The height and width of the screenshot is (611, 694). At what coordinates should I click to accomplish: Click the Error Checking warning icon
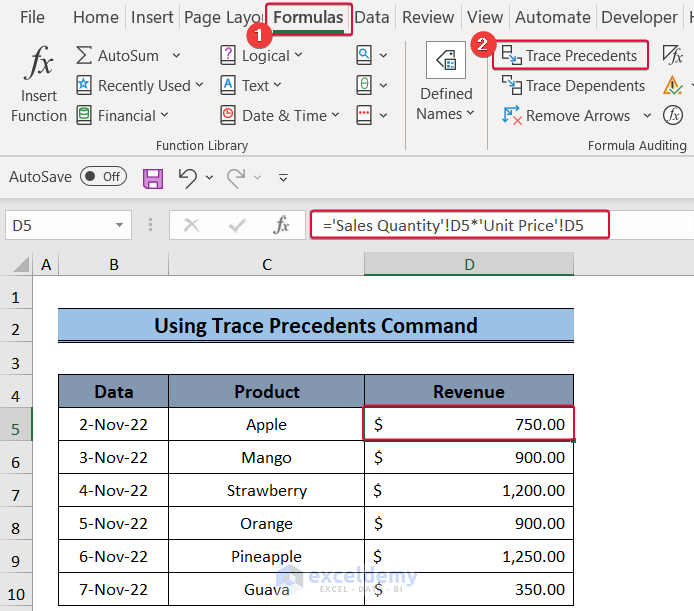coord(672,85)
